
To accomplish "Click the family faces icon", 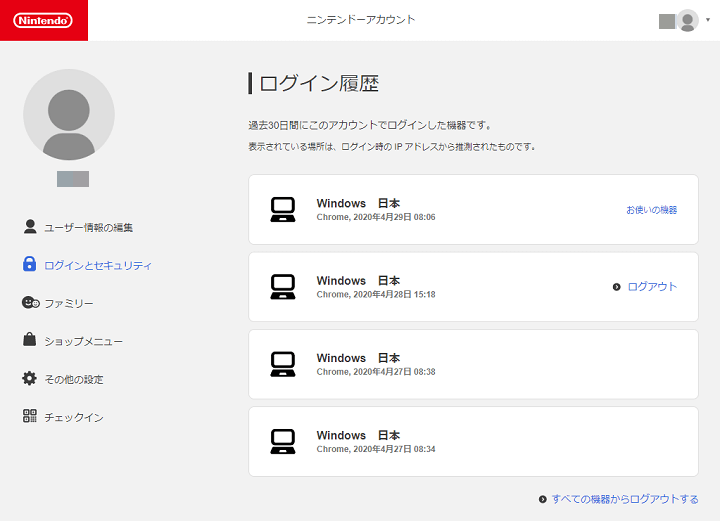I will pos(30,303).
